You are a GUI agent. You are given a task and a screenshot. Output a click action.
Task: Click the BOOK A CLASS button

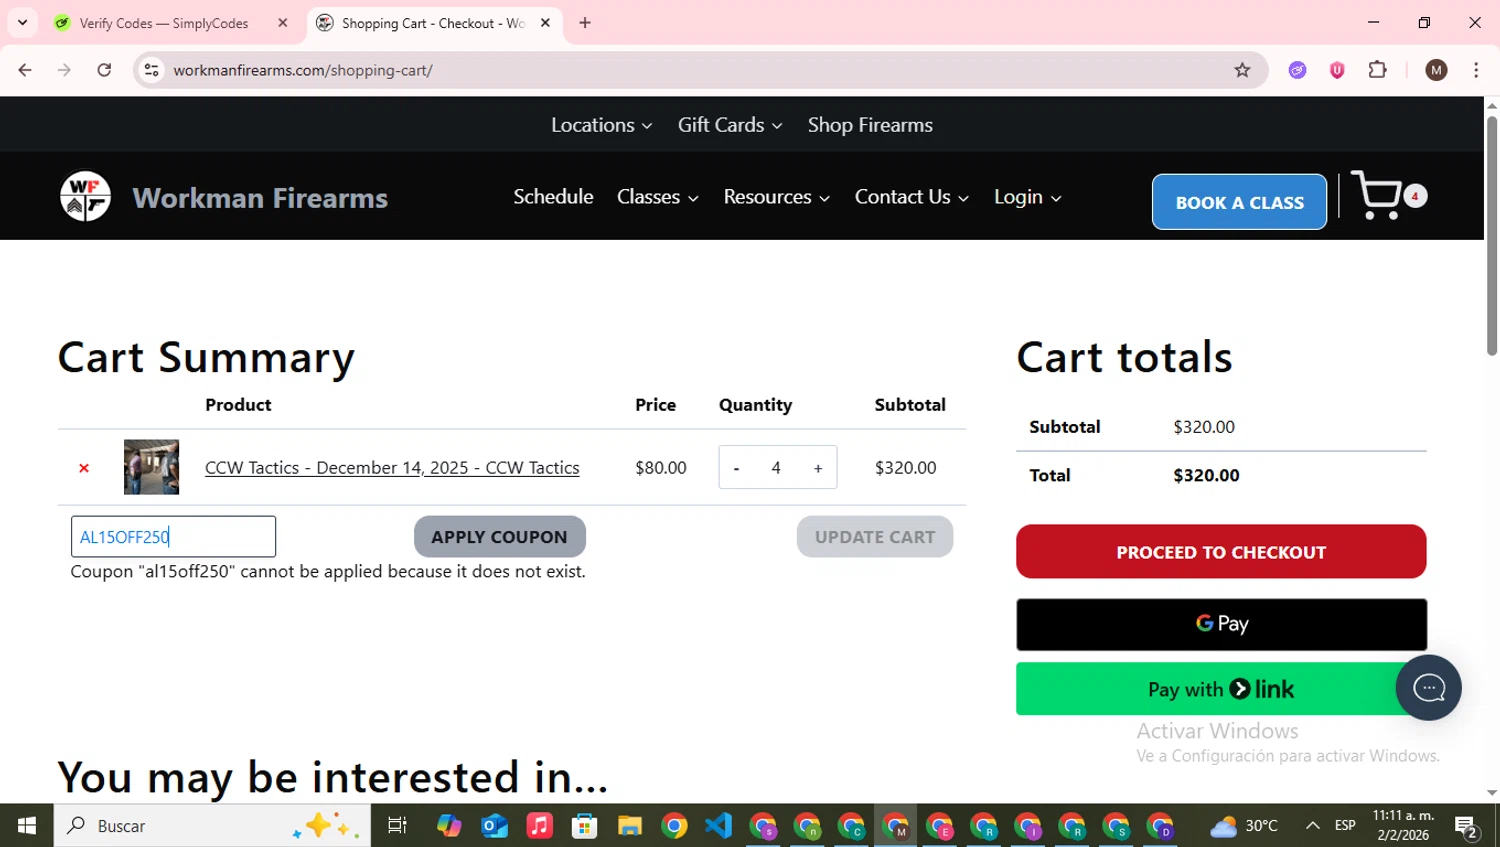coord(1239,202)
